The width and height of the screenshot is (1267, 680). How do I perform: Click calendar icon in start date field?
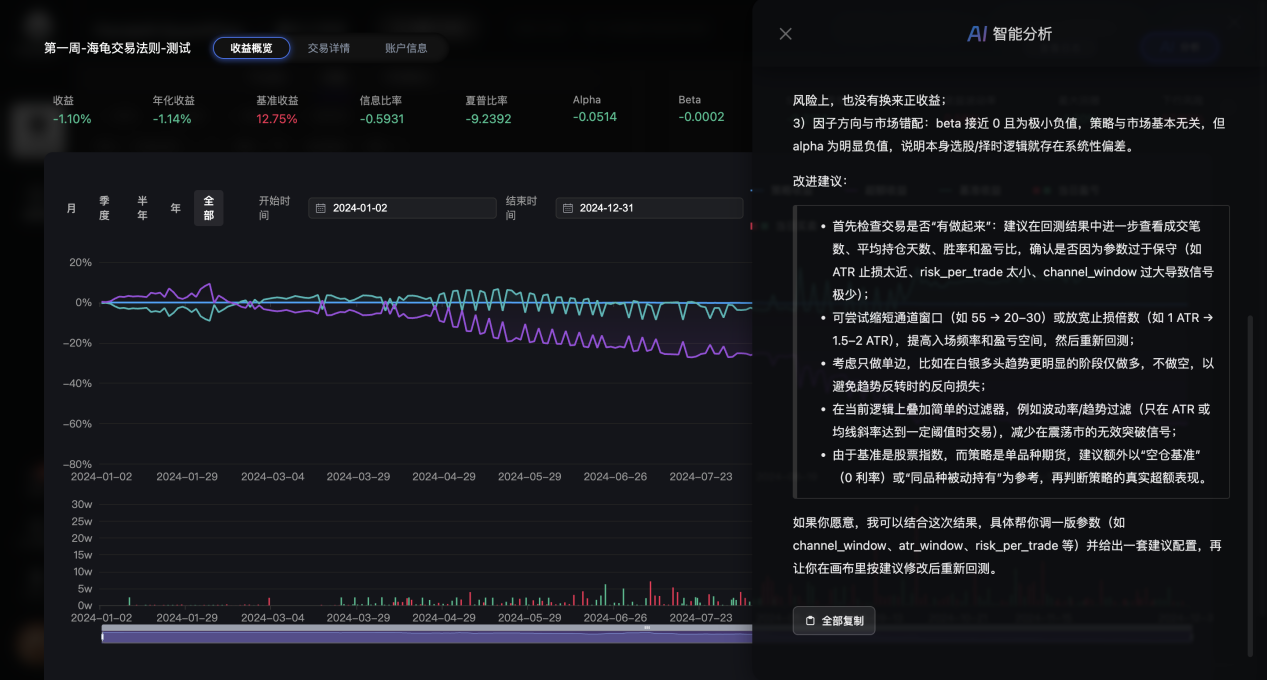(321, 208)
